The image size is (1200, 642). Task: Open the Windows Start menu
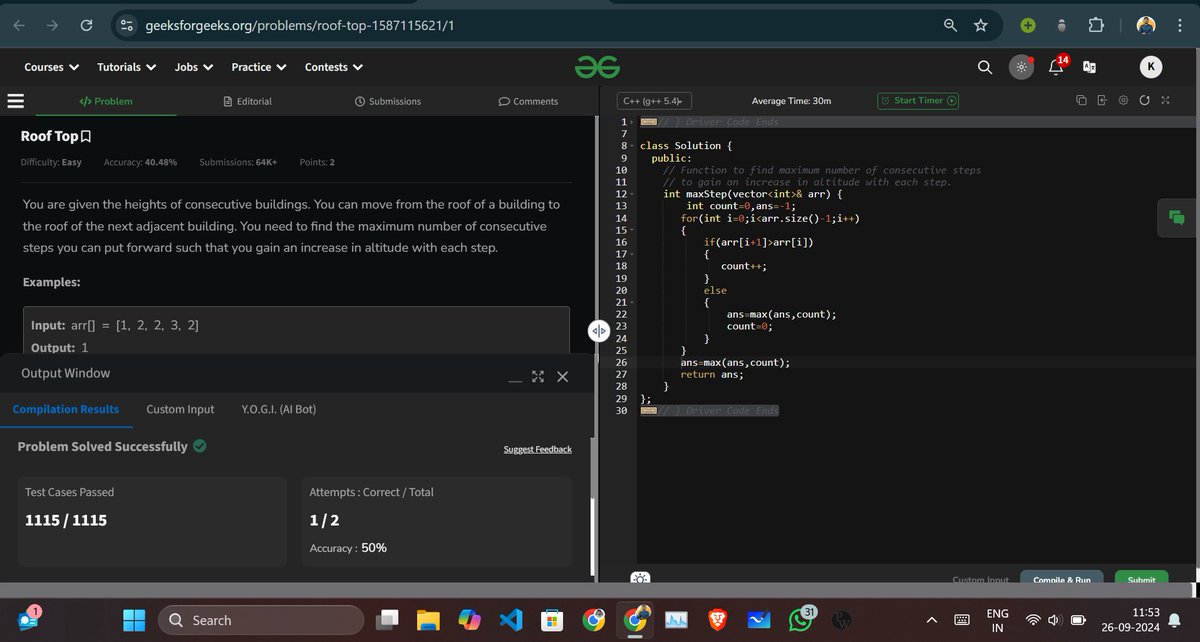pyautogui.click(x=135, y=620)
